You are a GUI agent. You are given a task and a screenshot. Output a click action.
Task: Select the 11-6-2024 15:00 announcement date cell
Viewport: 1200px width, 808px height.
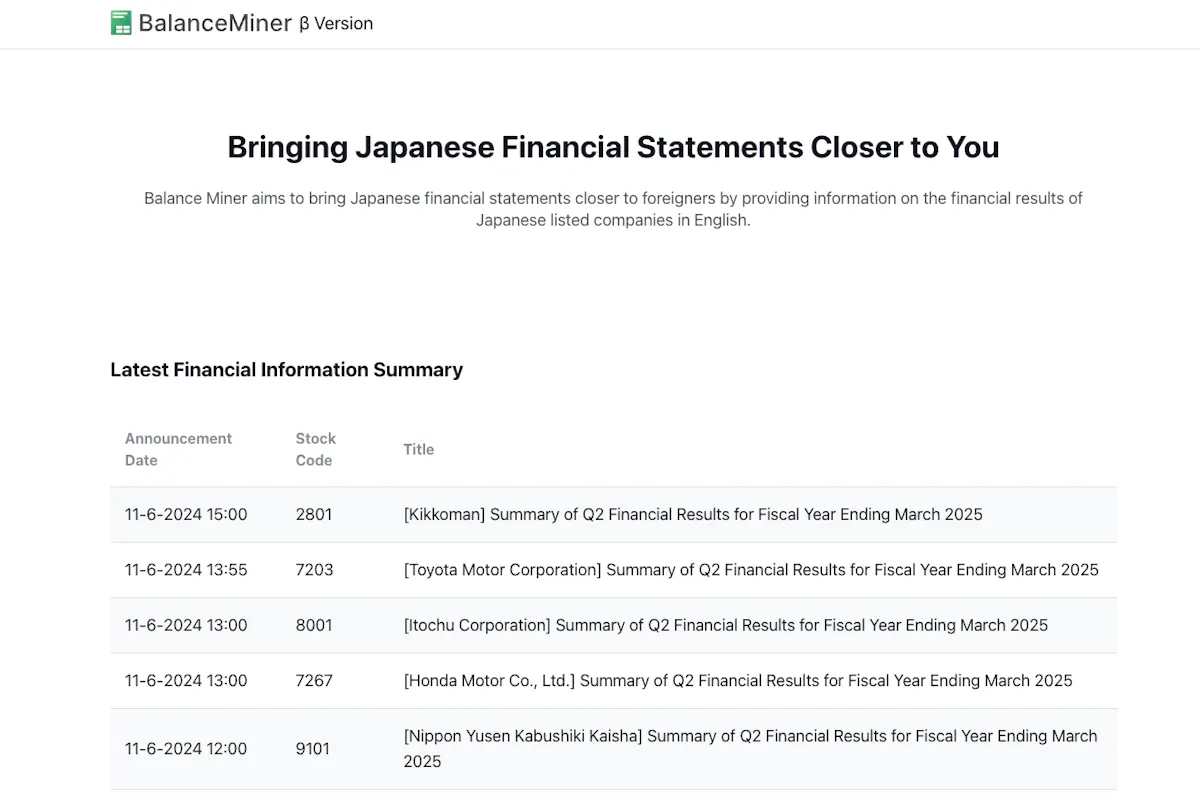pos(186,514)
